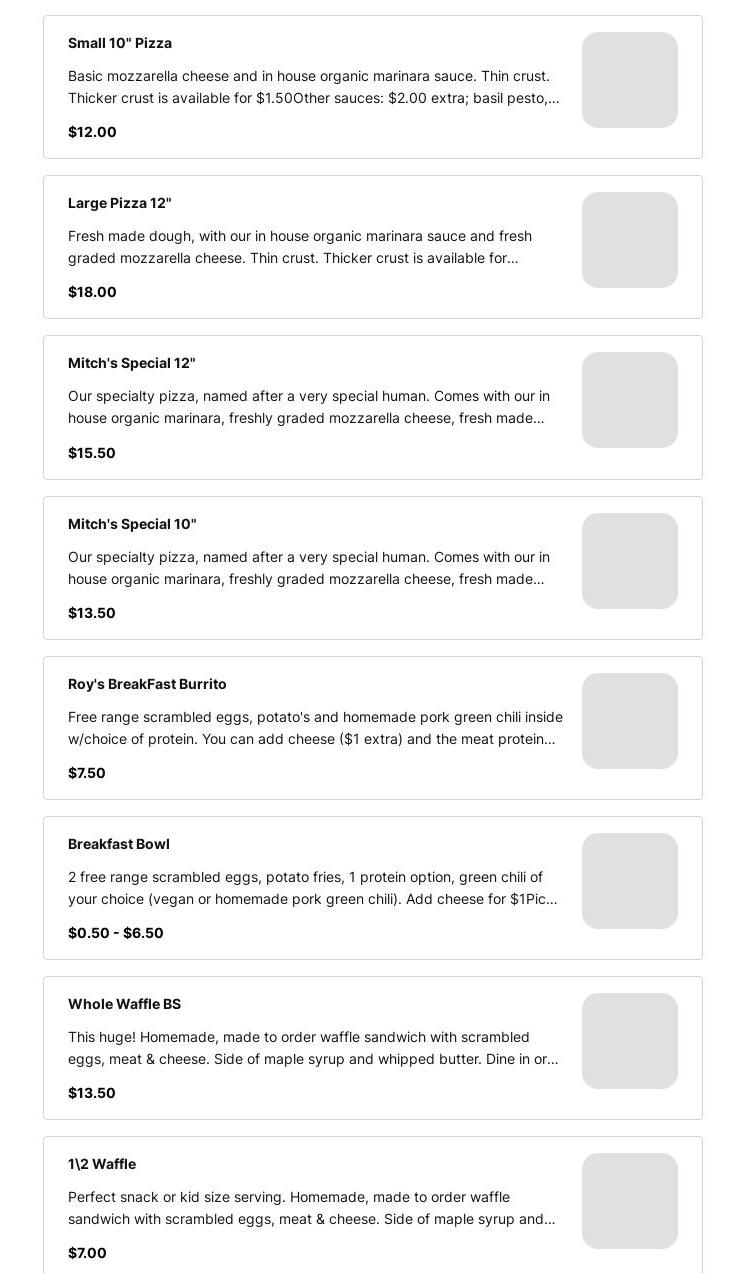
Task: Select the $7.50 burrito price
Action: pos(87,773)
